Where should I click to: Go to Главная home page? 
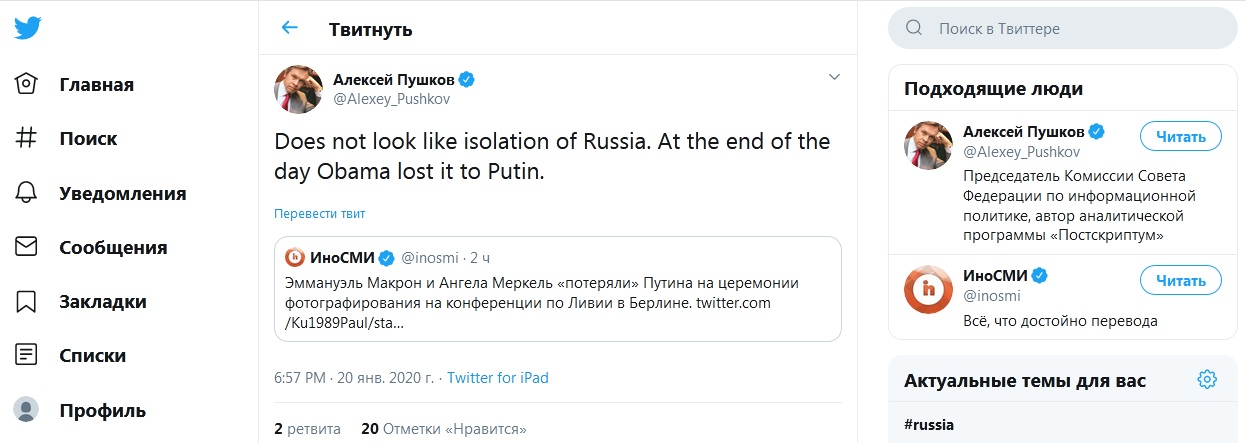96,84
